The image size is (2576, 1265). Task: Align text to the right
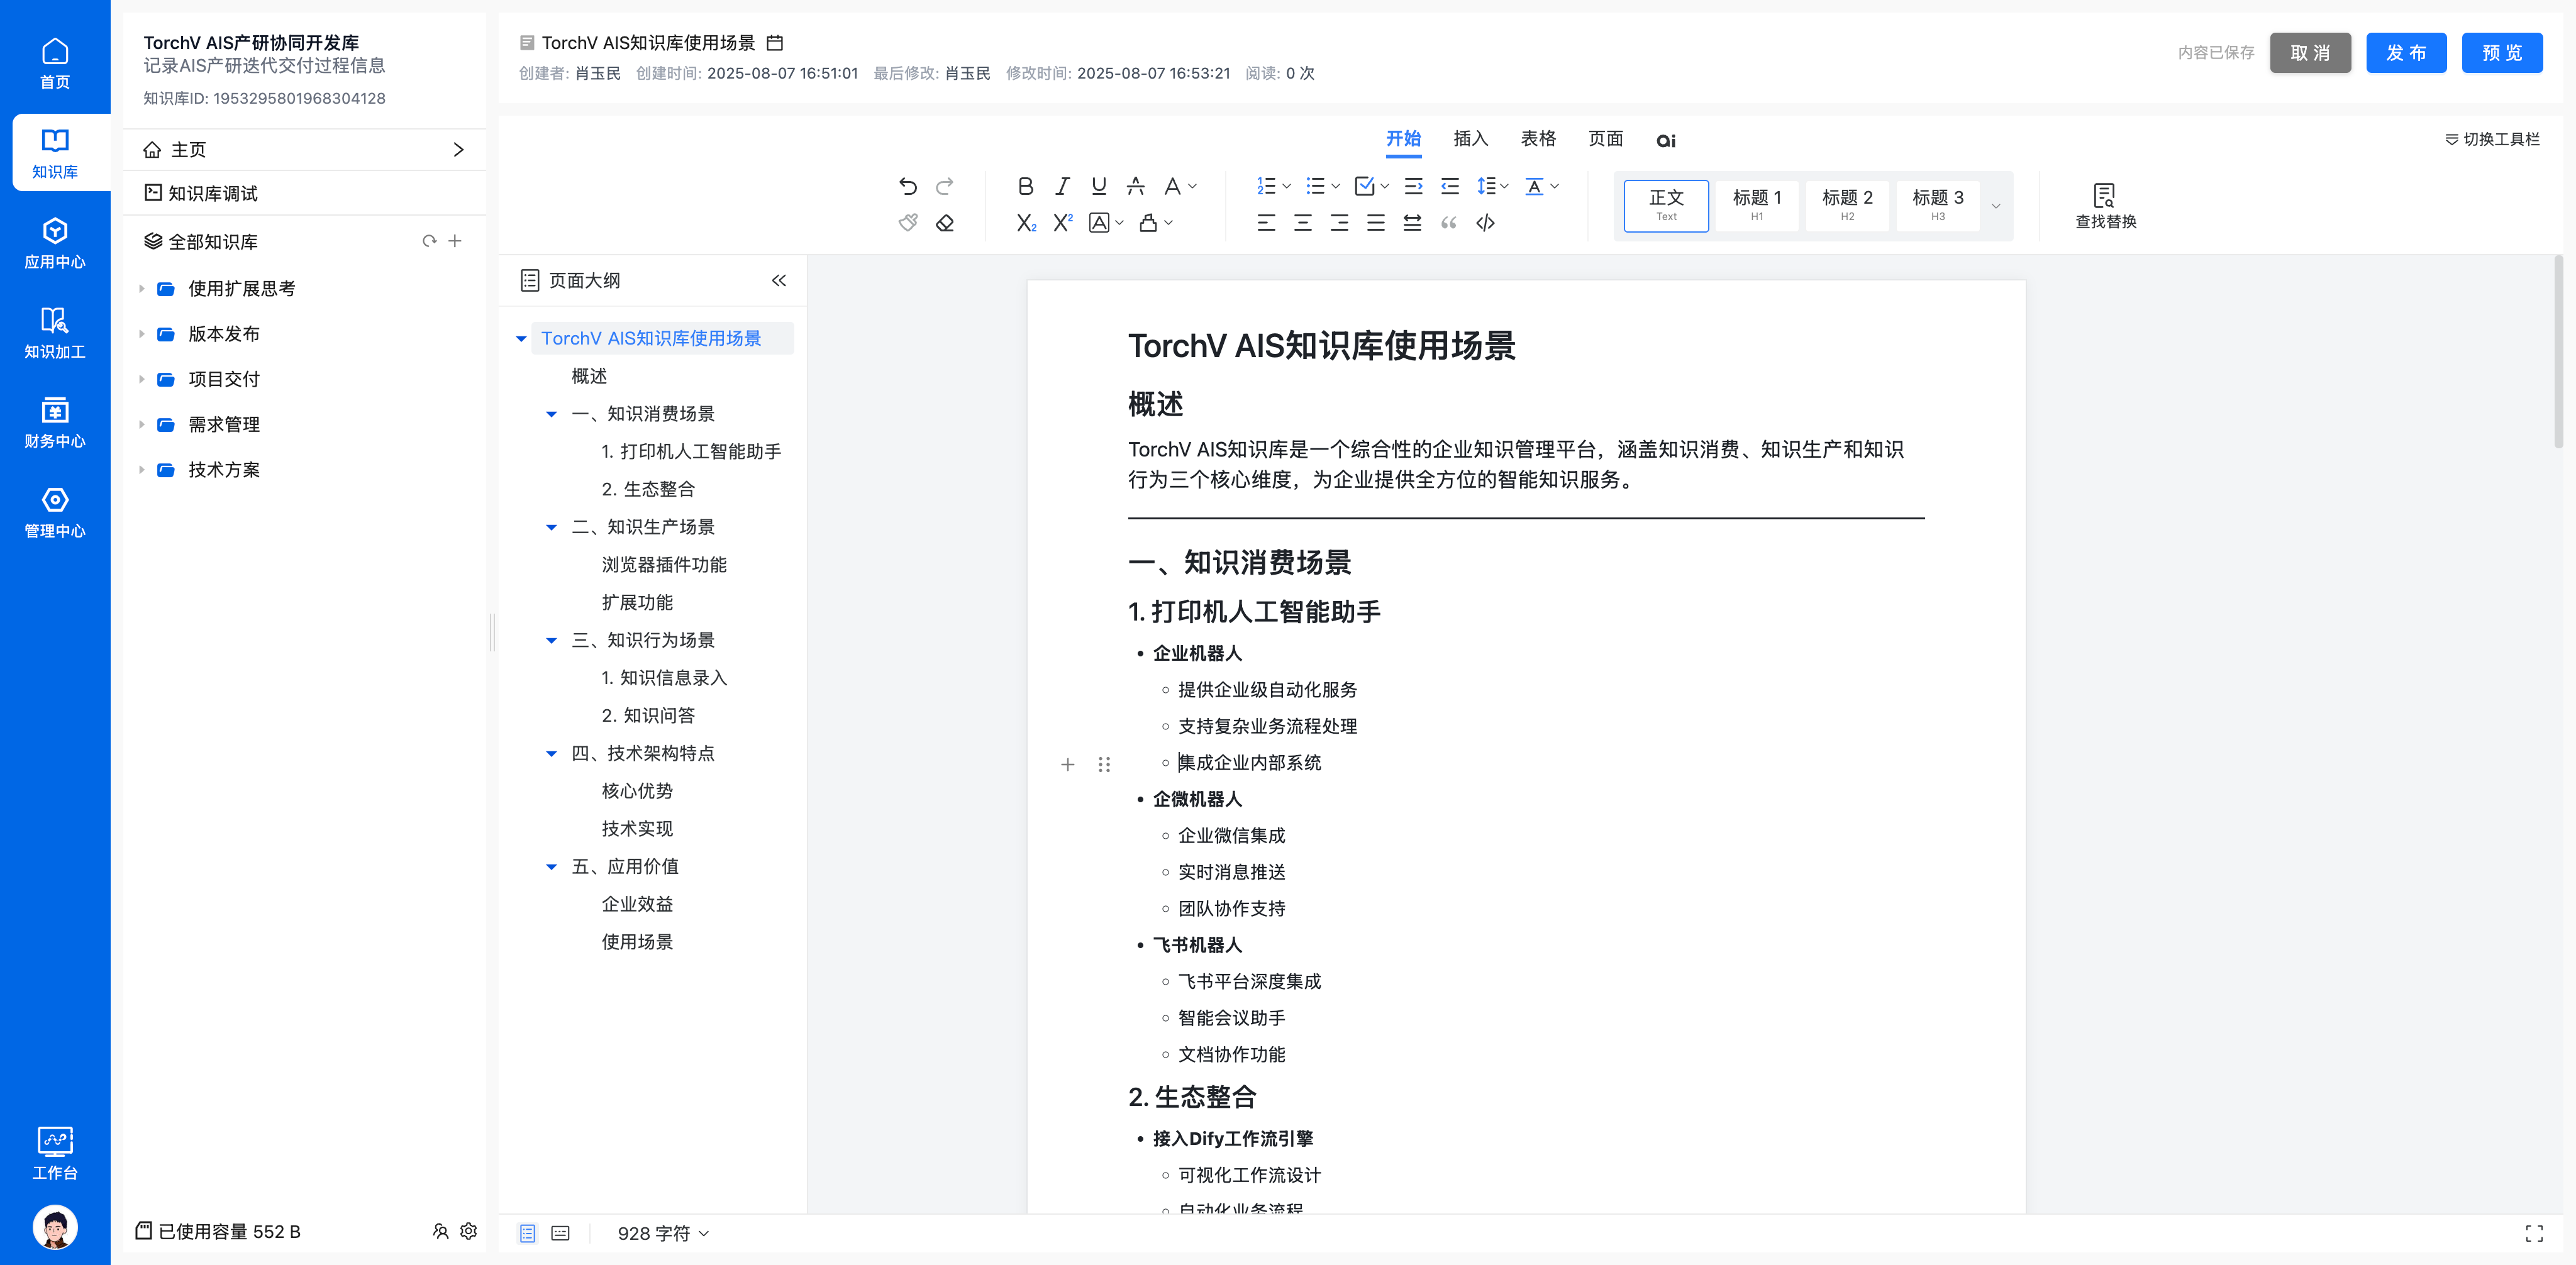coord(1339,223)
